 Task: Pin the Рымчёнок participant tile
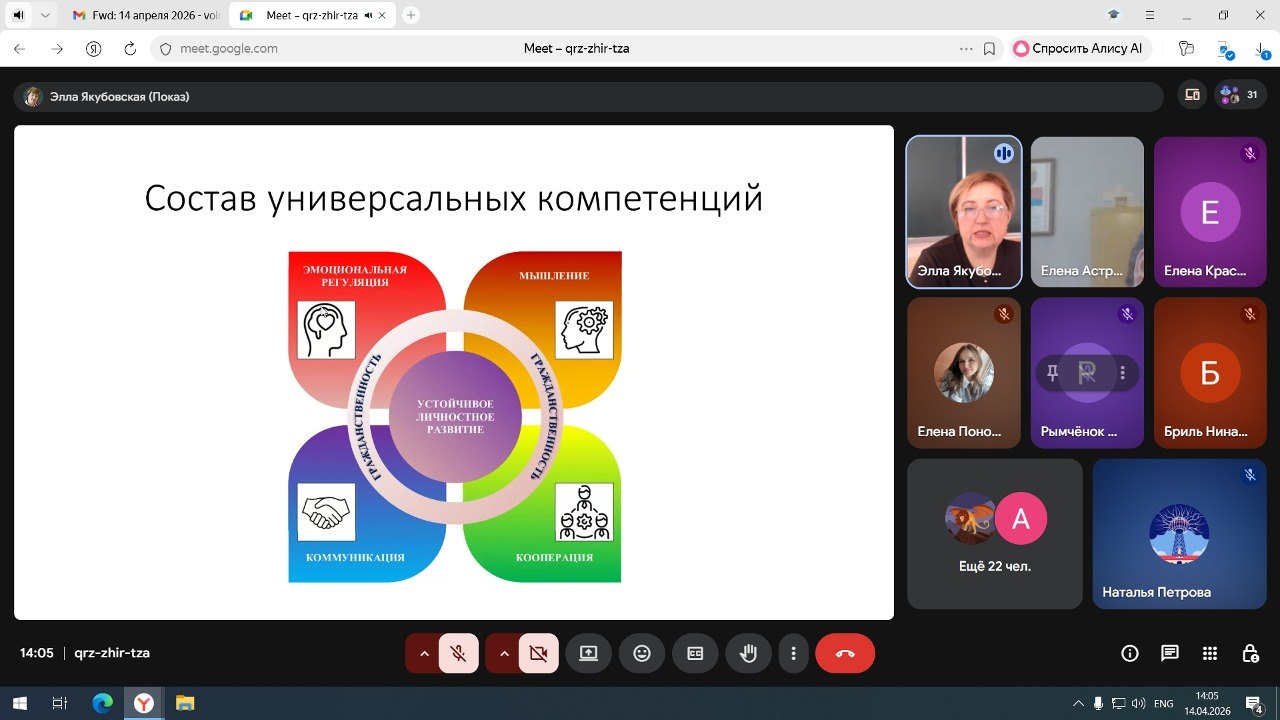click(x=1052, y=373)
